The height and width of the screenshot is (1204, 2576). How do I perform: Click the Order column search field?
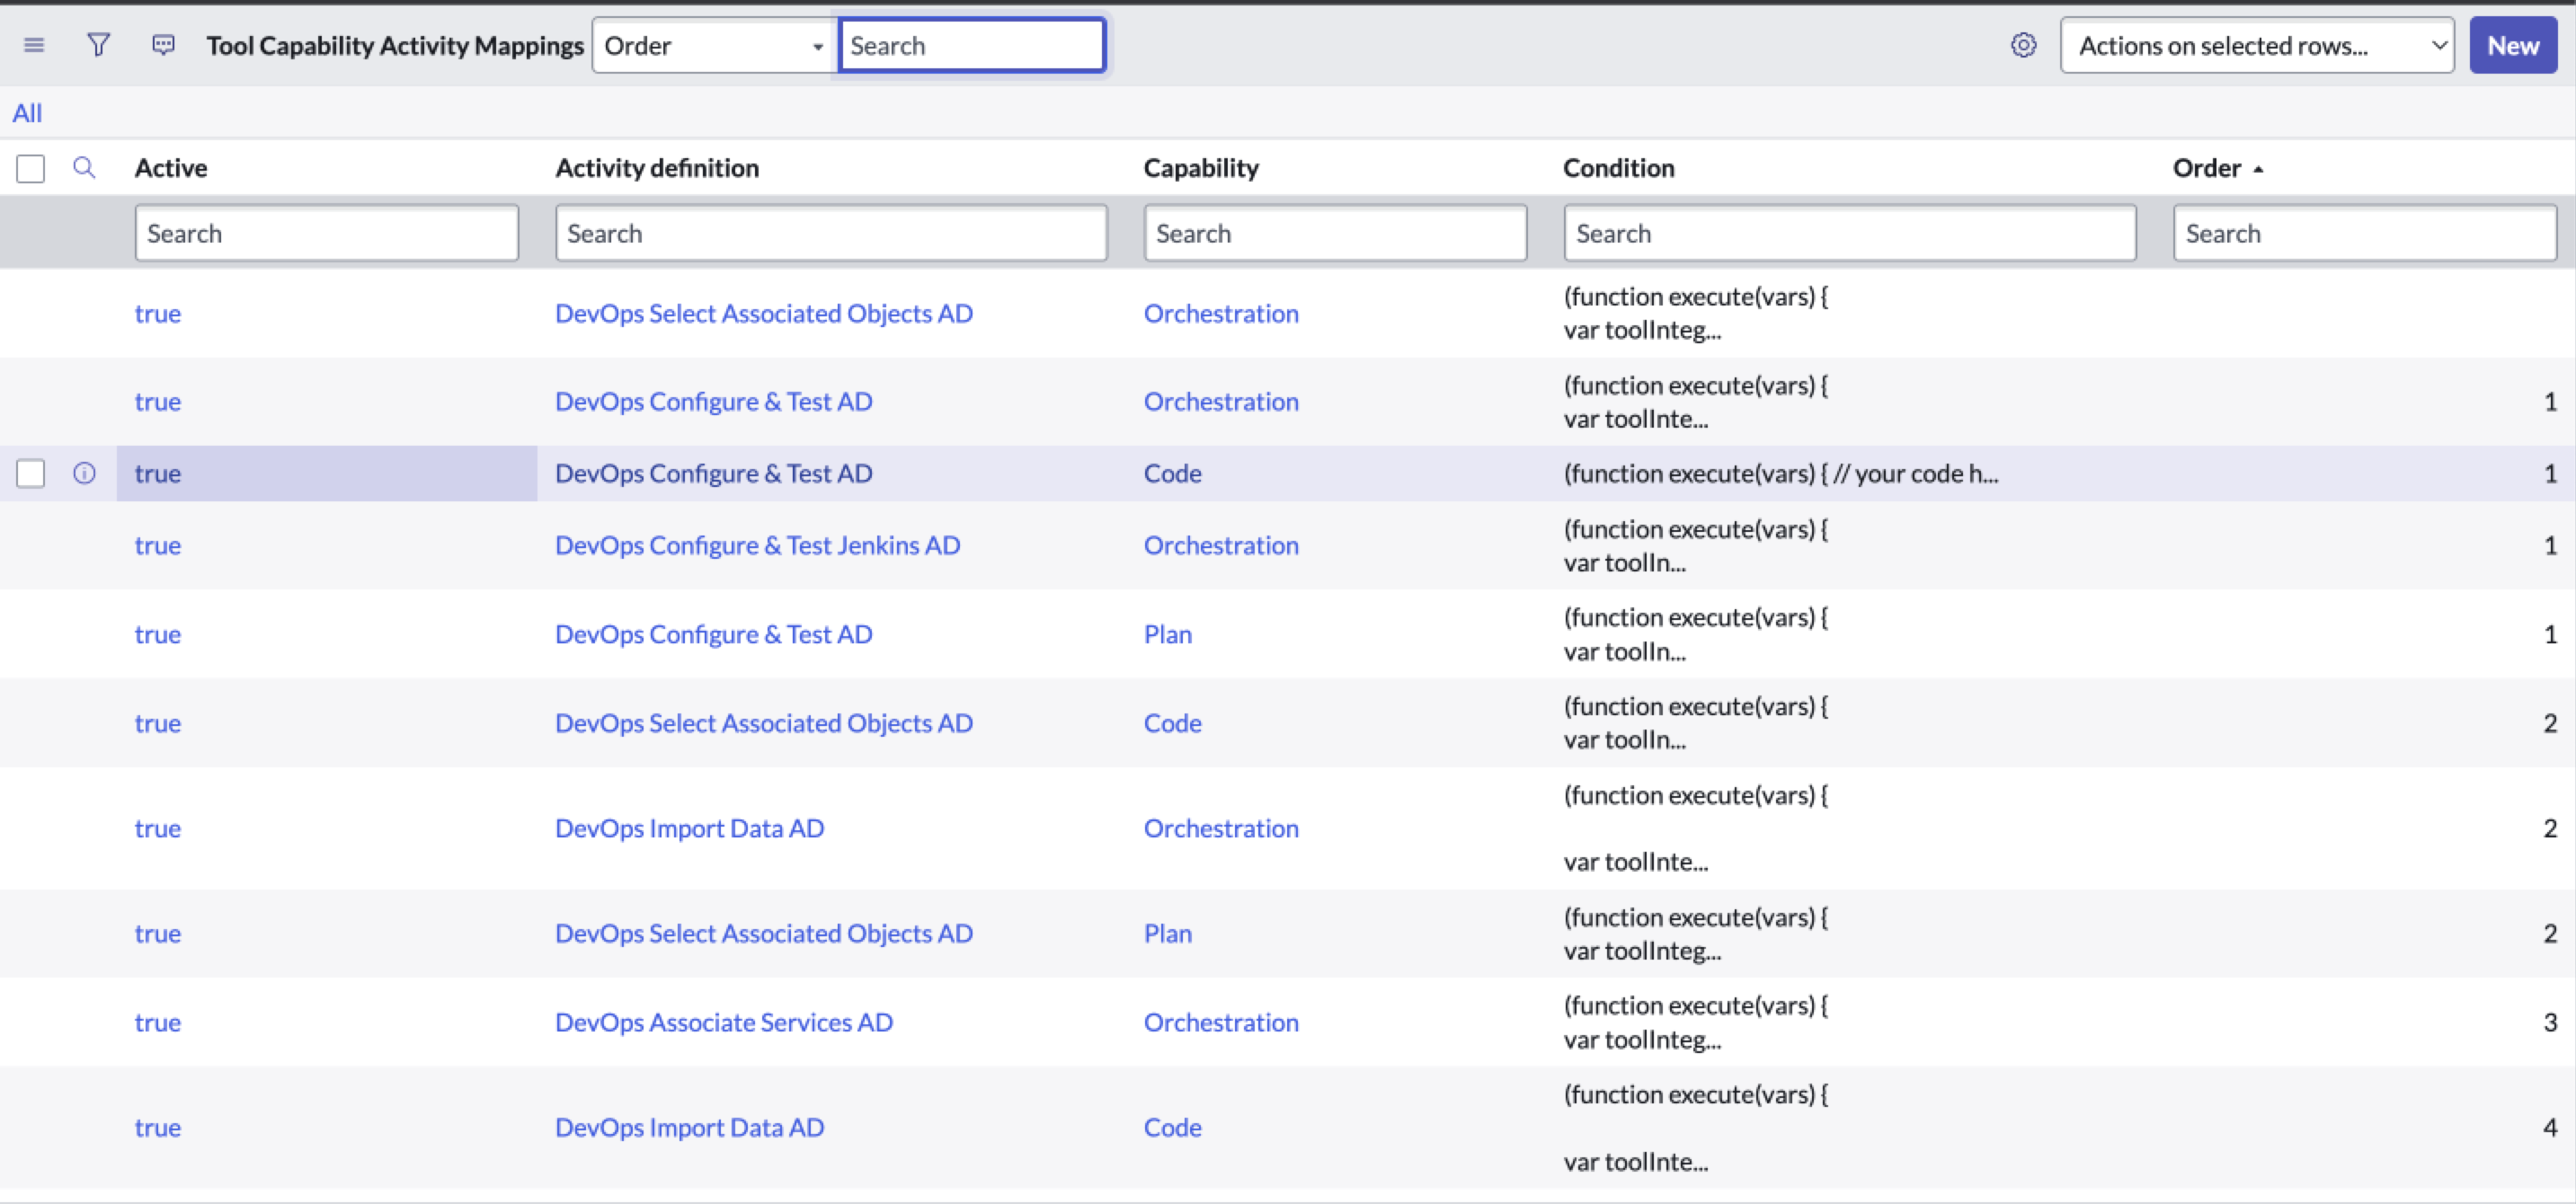[2365, 233]
